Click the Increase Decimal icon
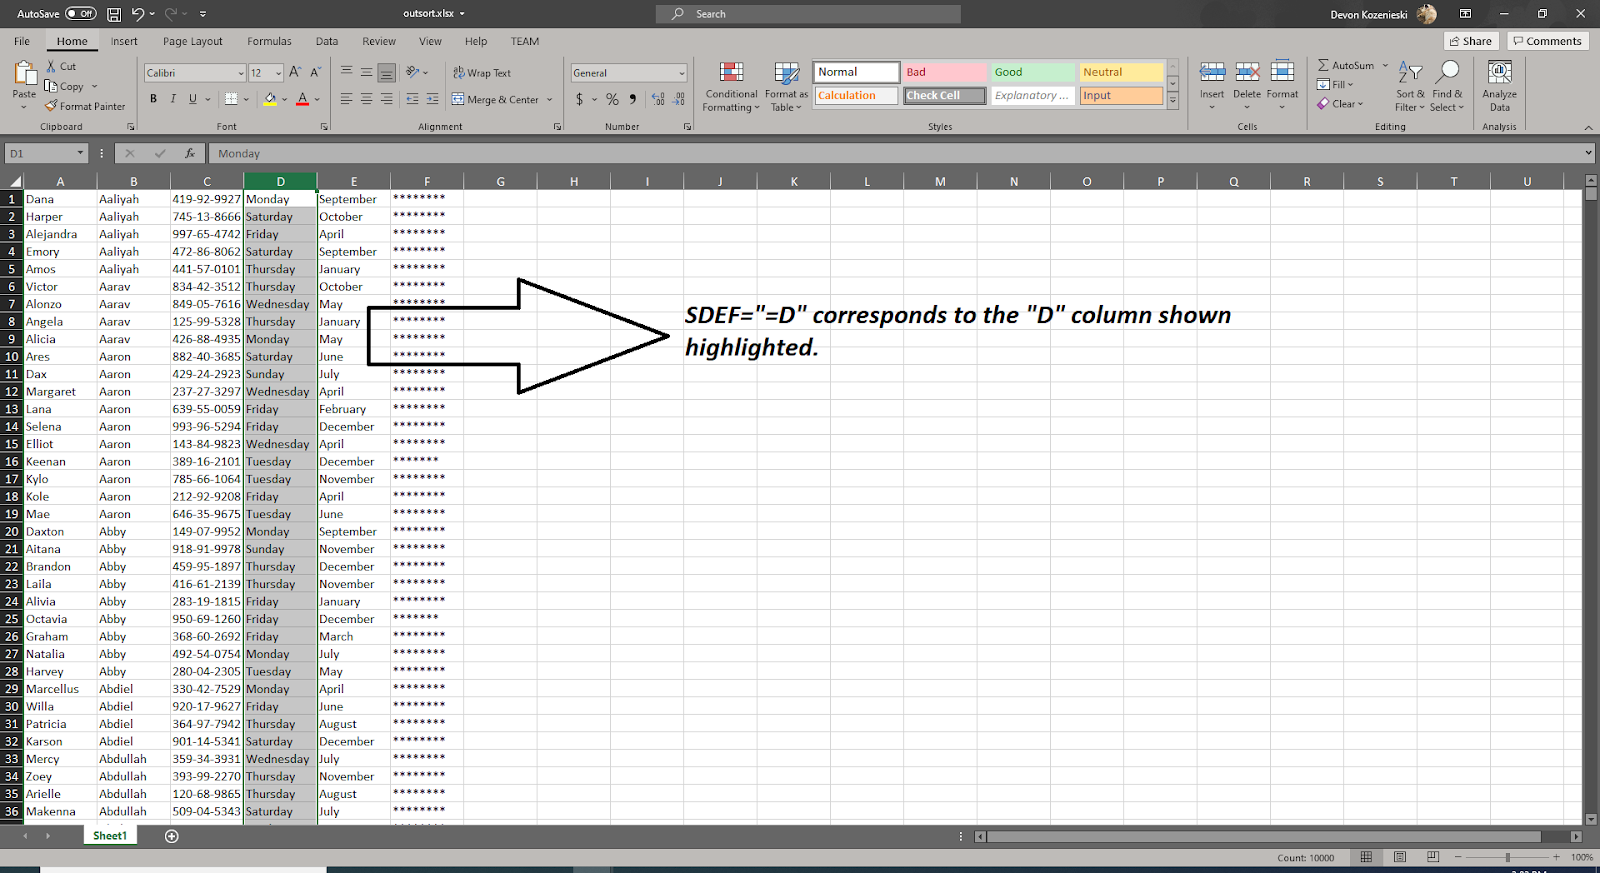1600x873 pixels. [658, 99]
